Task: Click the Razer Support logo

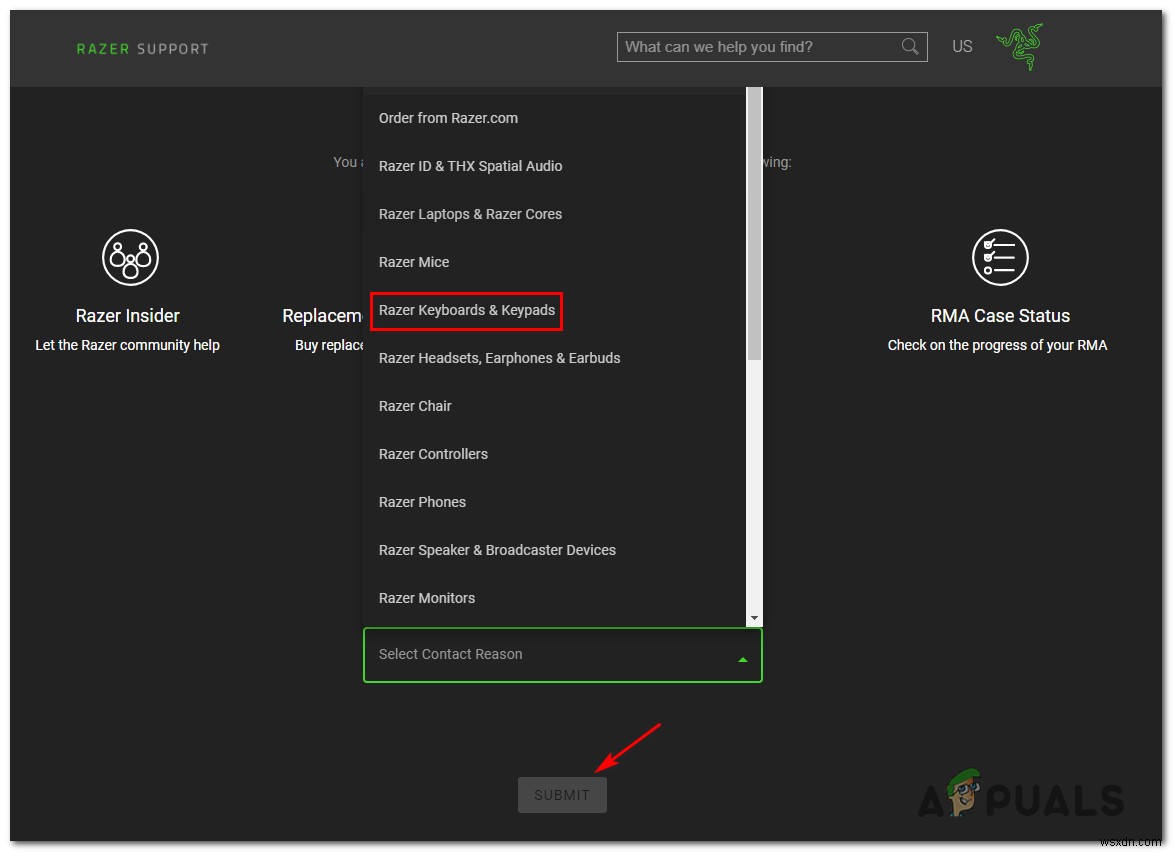Action: click(141, 48)
